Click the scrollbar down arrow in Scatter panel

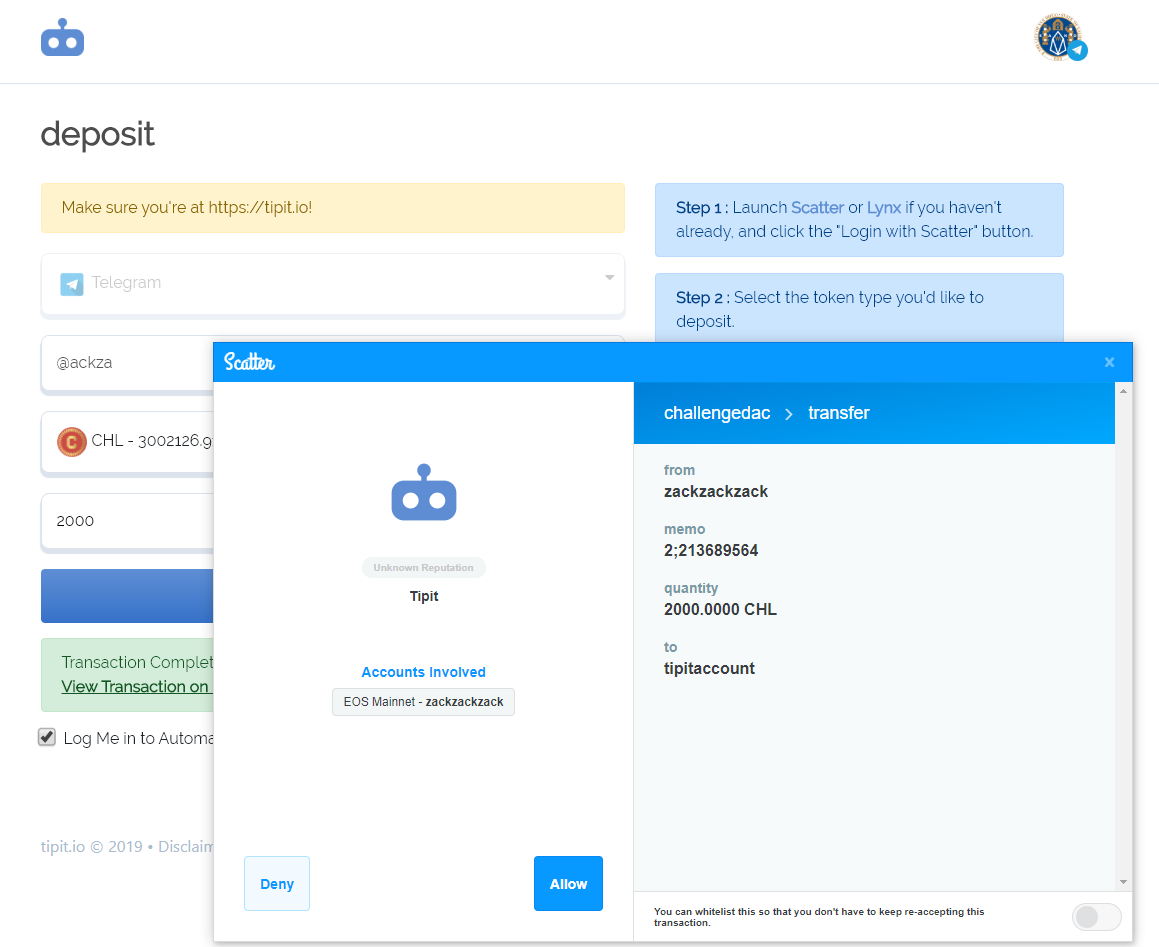[x=1123, y=882]
